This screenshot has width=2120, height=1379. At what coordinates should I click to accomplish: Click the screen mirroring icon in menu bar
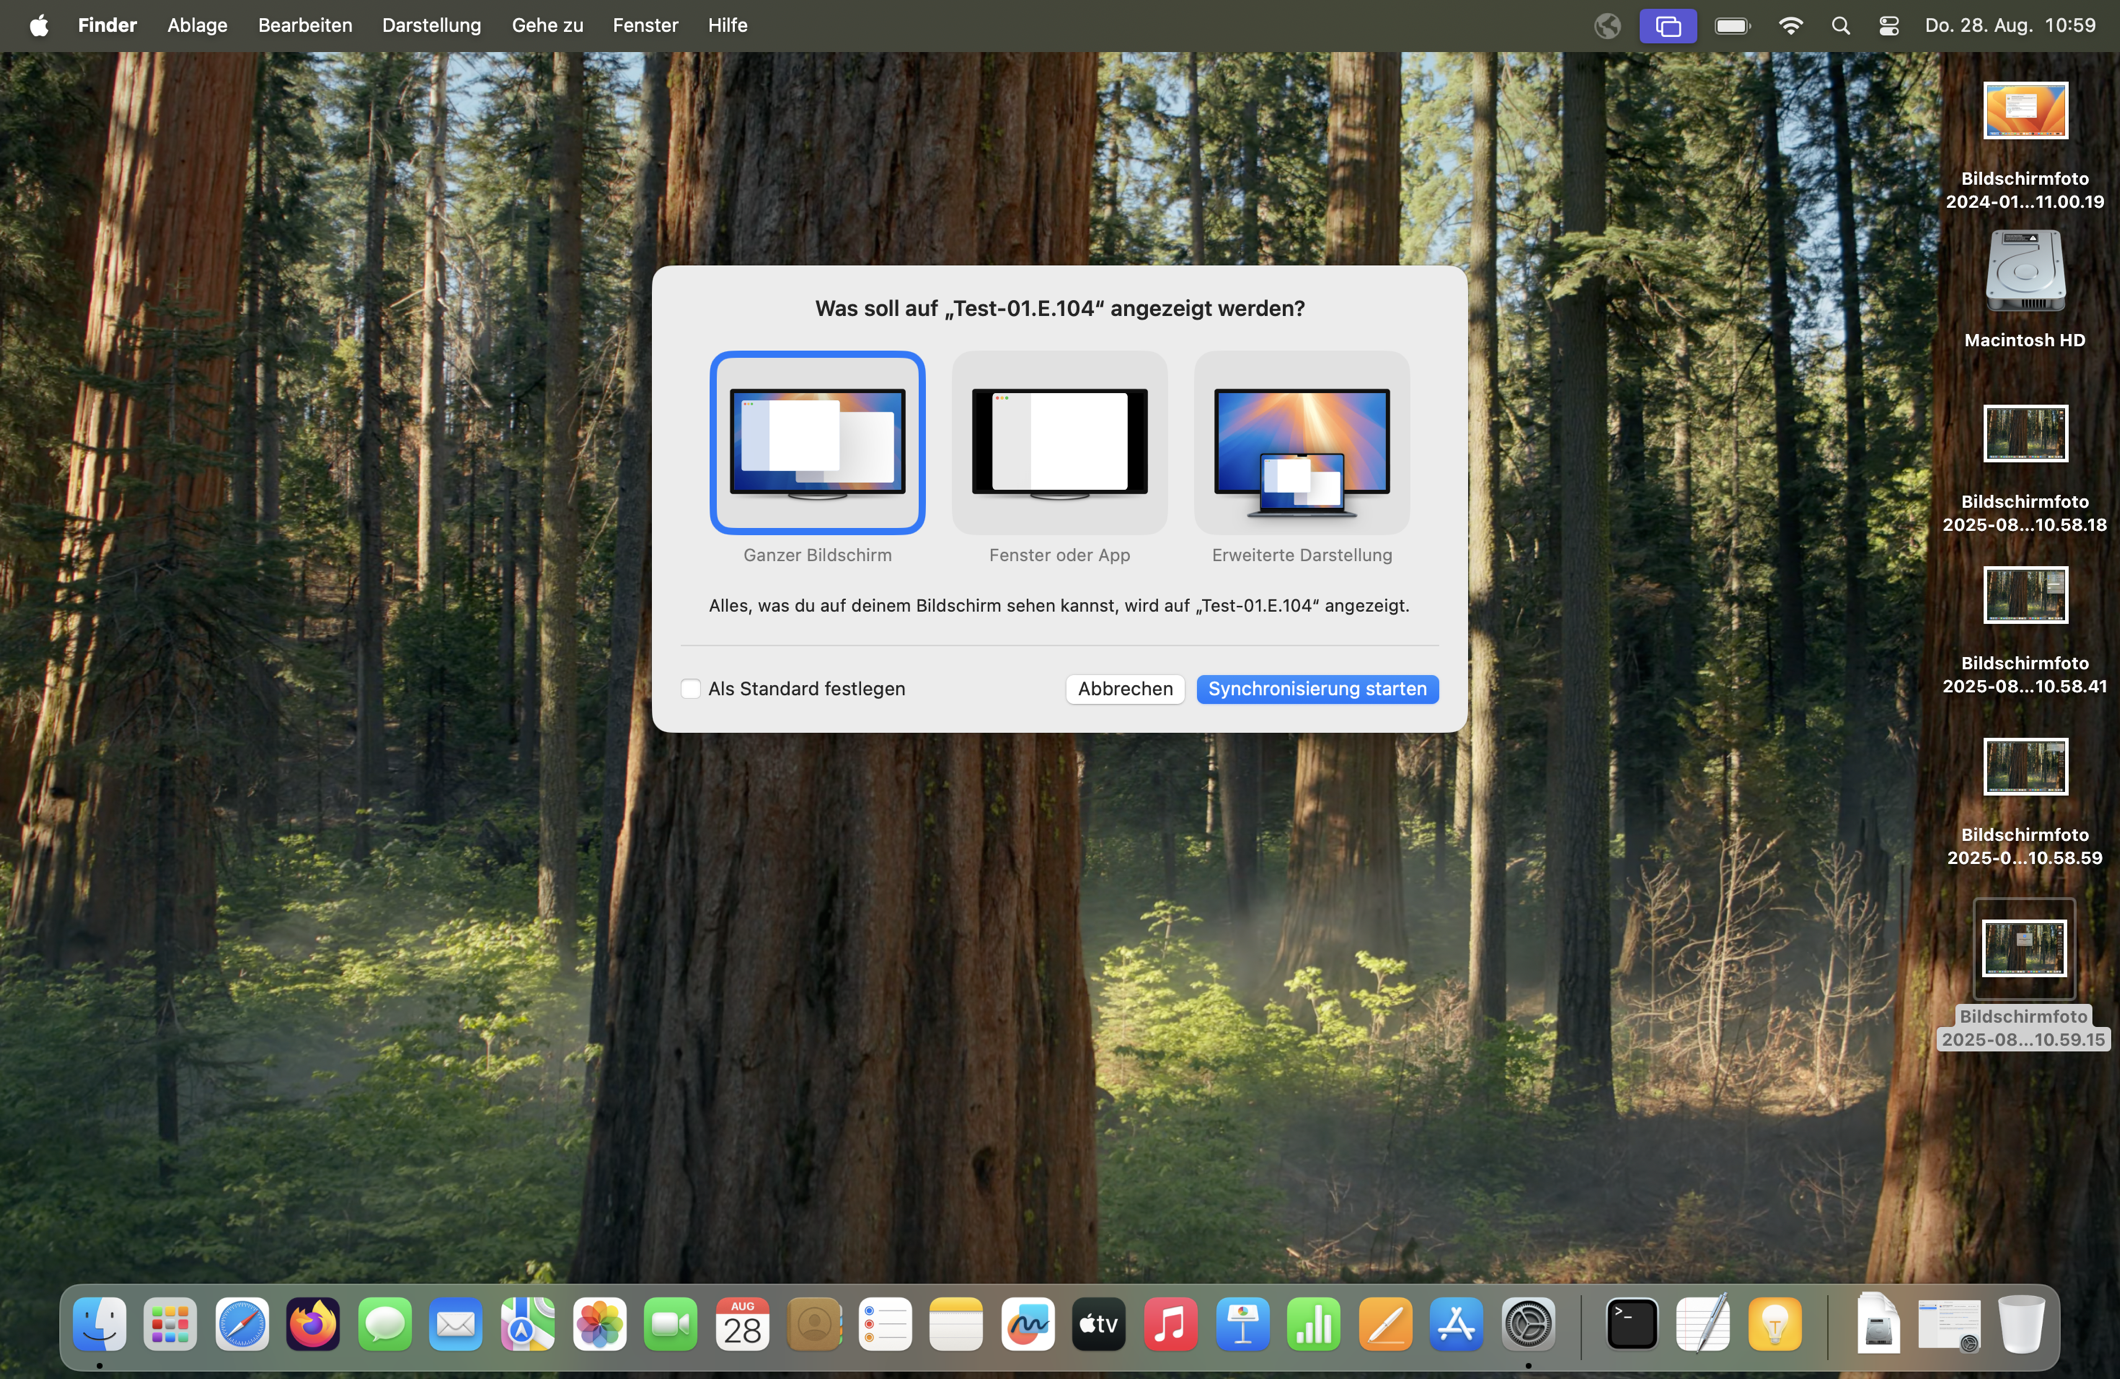click(1667, 25)
